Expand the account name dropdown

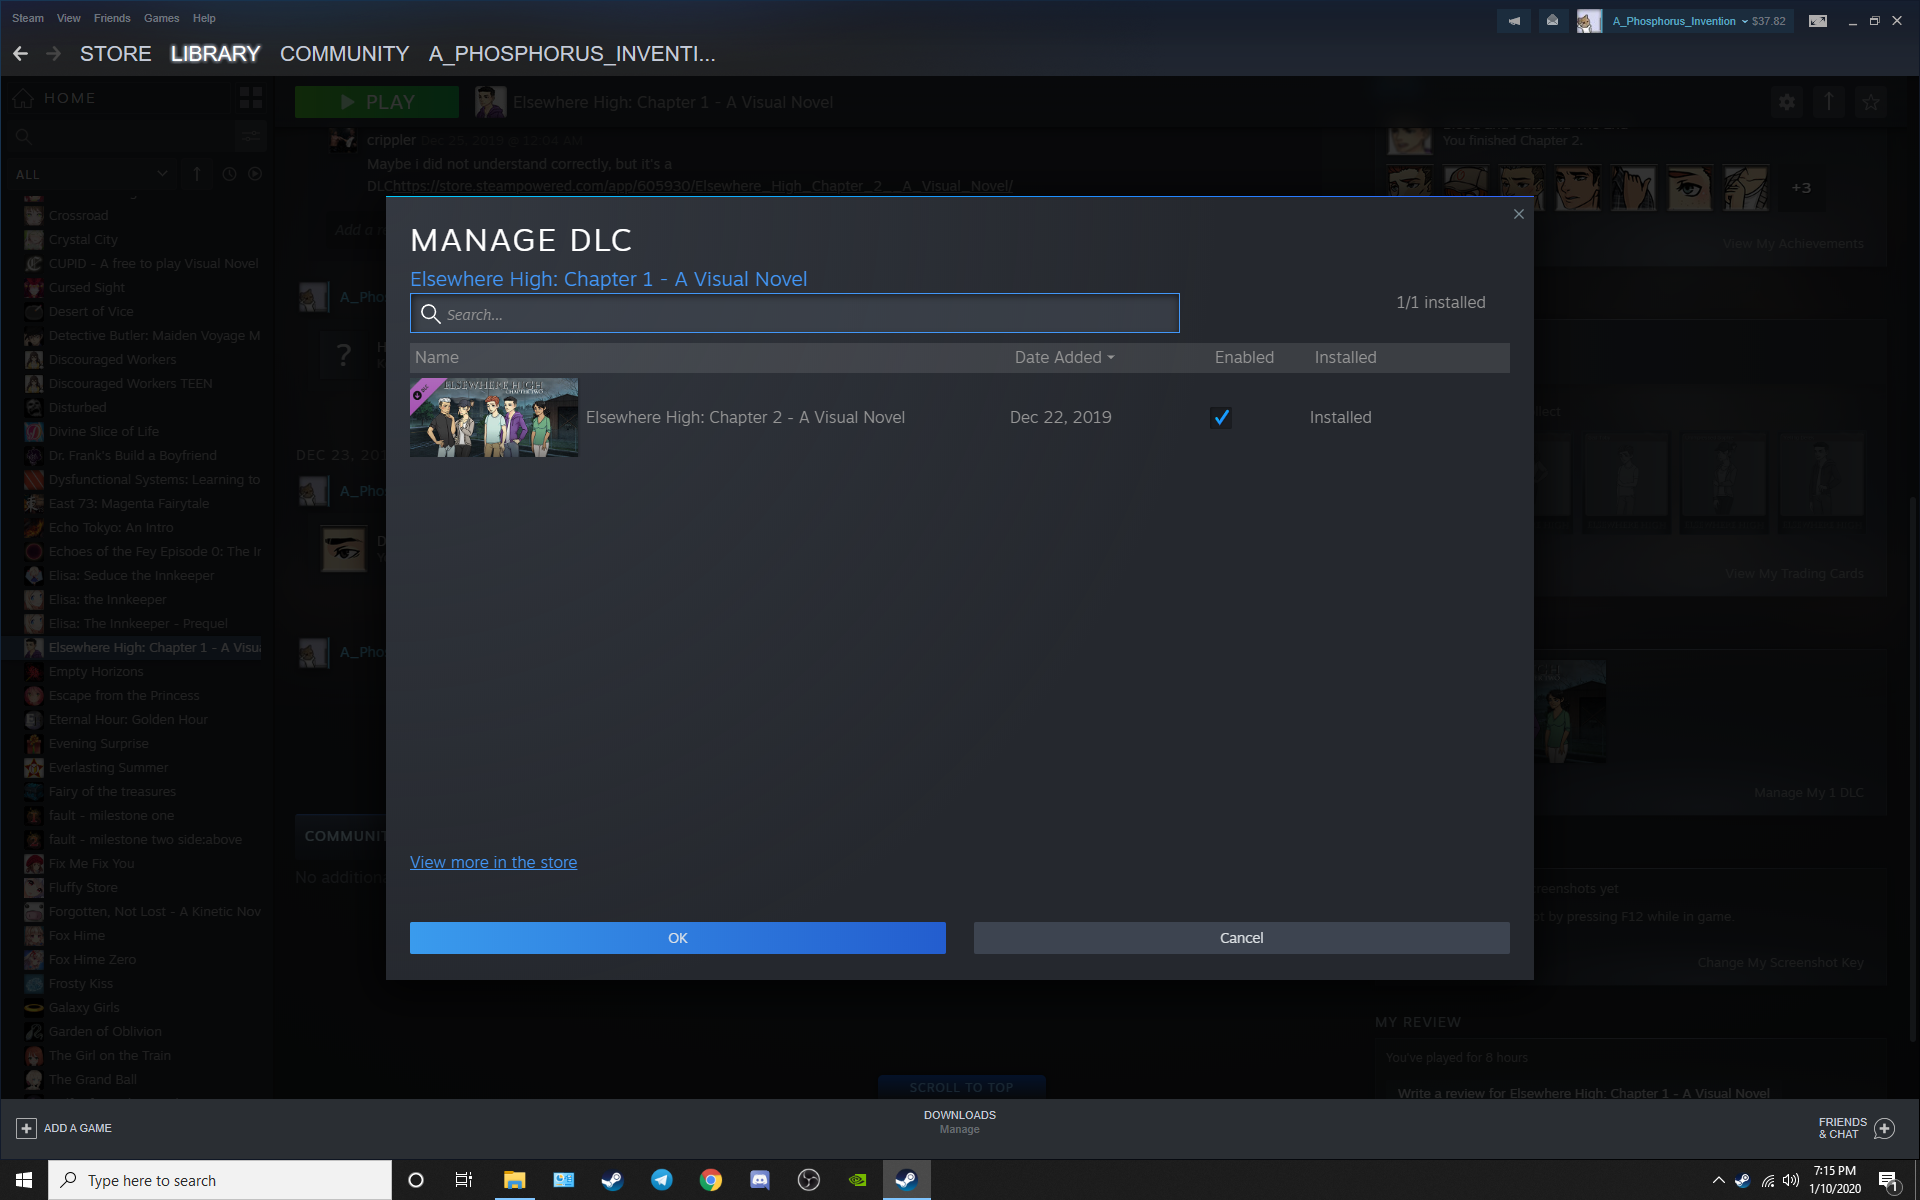pyautogui.click(x=1744, y=21)
